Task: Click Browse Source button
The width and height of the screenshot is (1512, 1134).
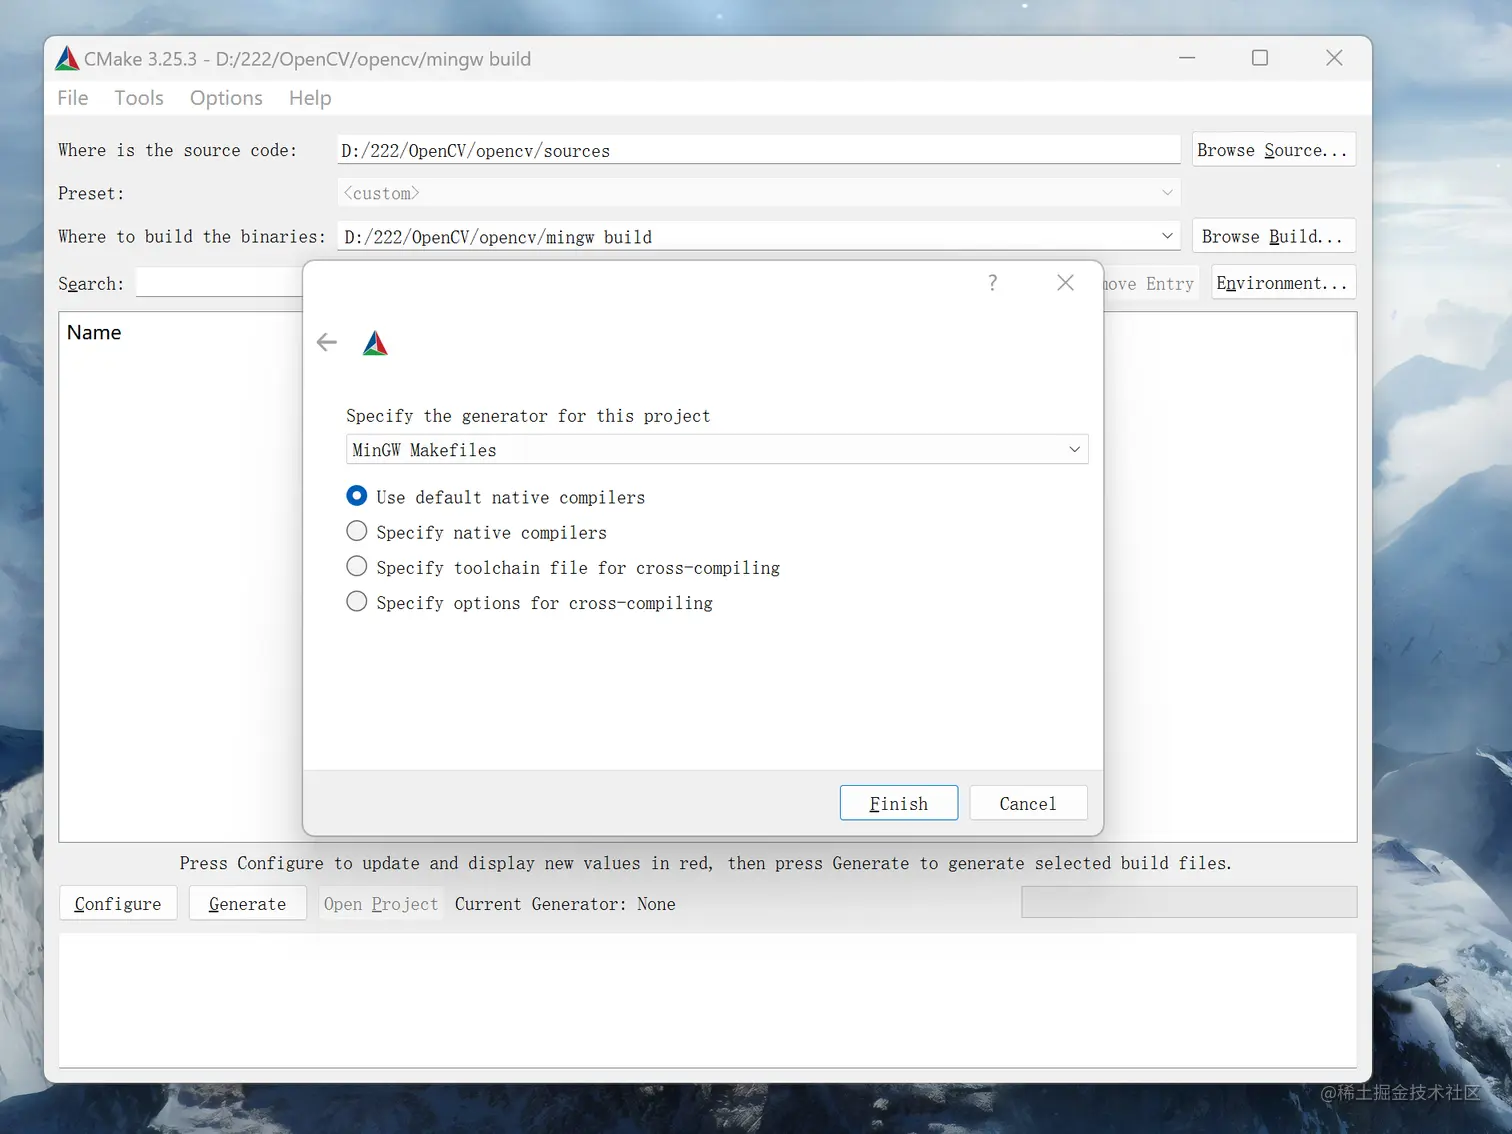Action: pyautogui.click(x=1273, y=150)
